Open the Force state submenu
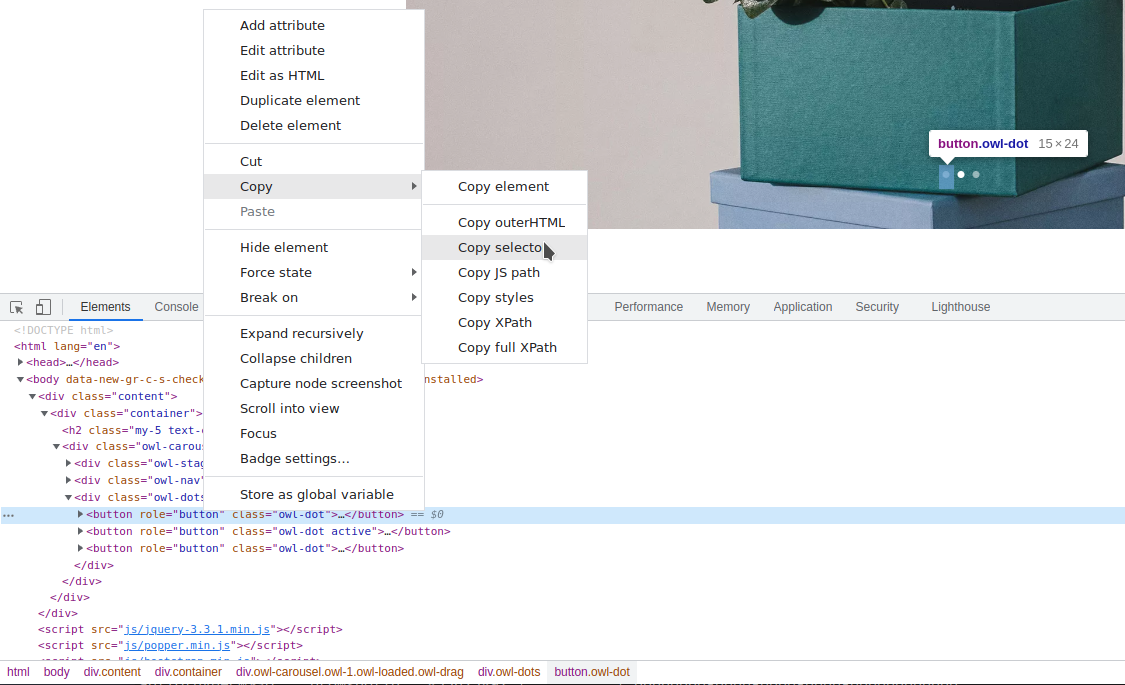The height and width of the screenshot is (685, 1125). [314, 273]
